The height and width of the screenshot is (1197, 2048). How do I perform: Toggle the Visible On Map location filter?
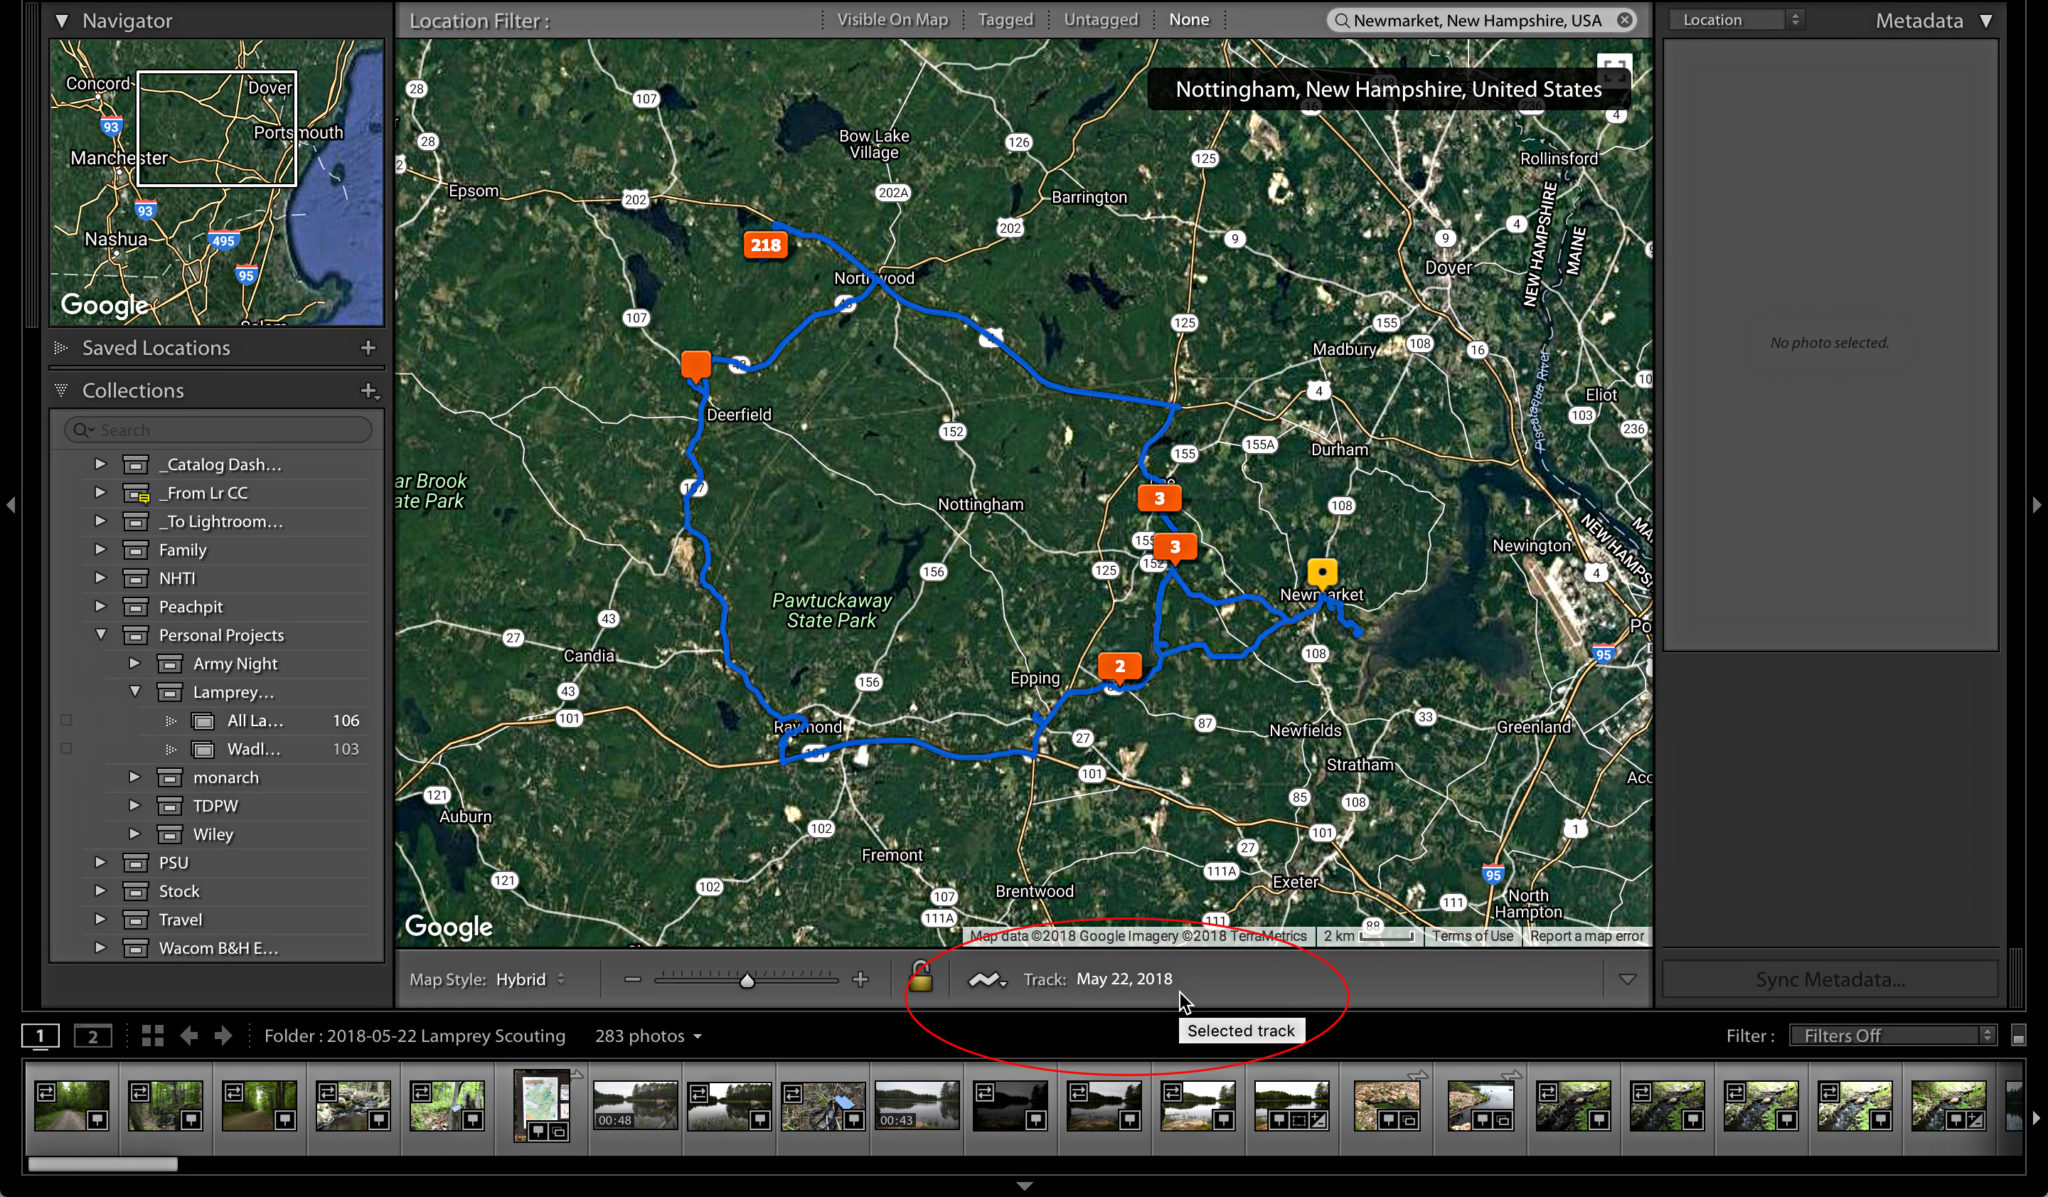point(893,19)
